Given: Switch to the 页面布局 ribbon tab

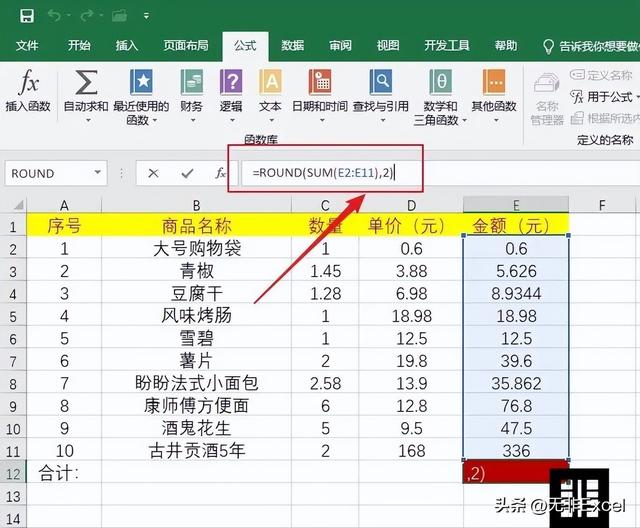Looking at the screenshot, I should (x=186, y=45).
